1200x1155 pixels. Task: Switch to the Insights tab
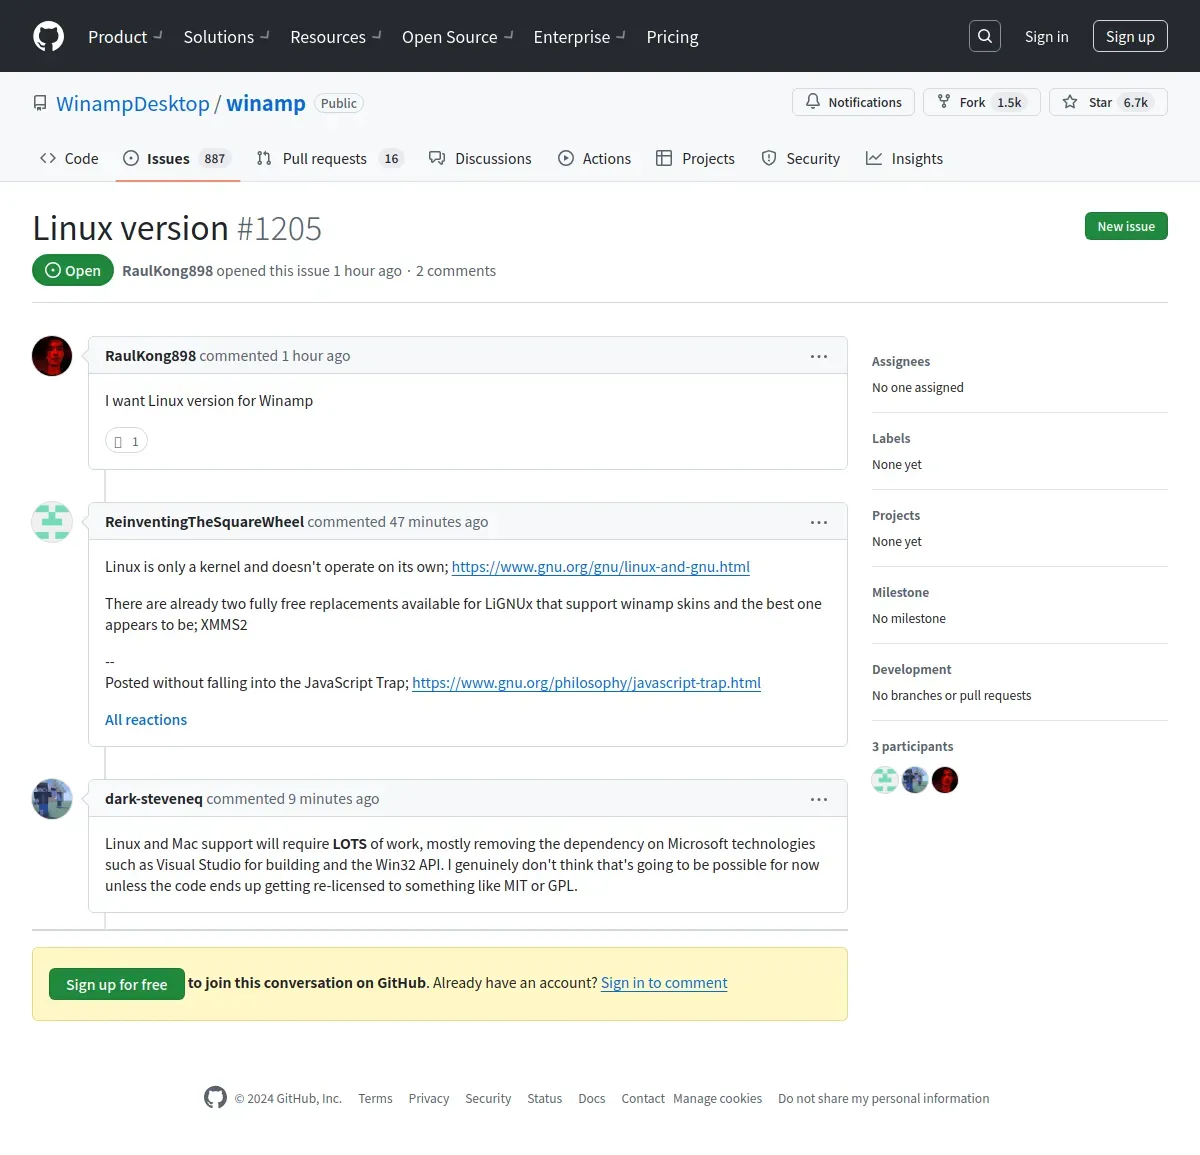click(x=904, y=158)
